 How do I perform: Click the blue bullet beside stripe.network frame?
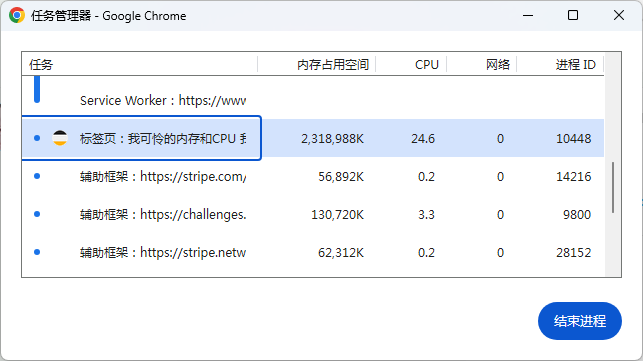coord(37,252)
